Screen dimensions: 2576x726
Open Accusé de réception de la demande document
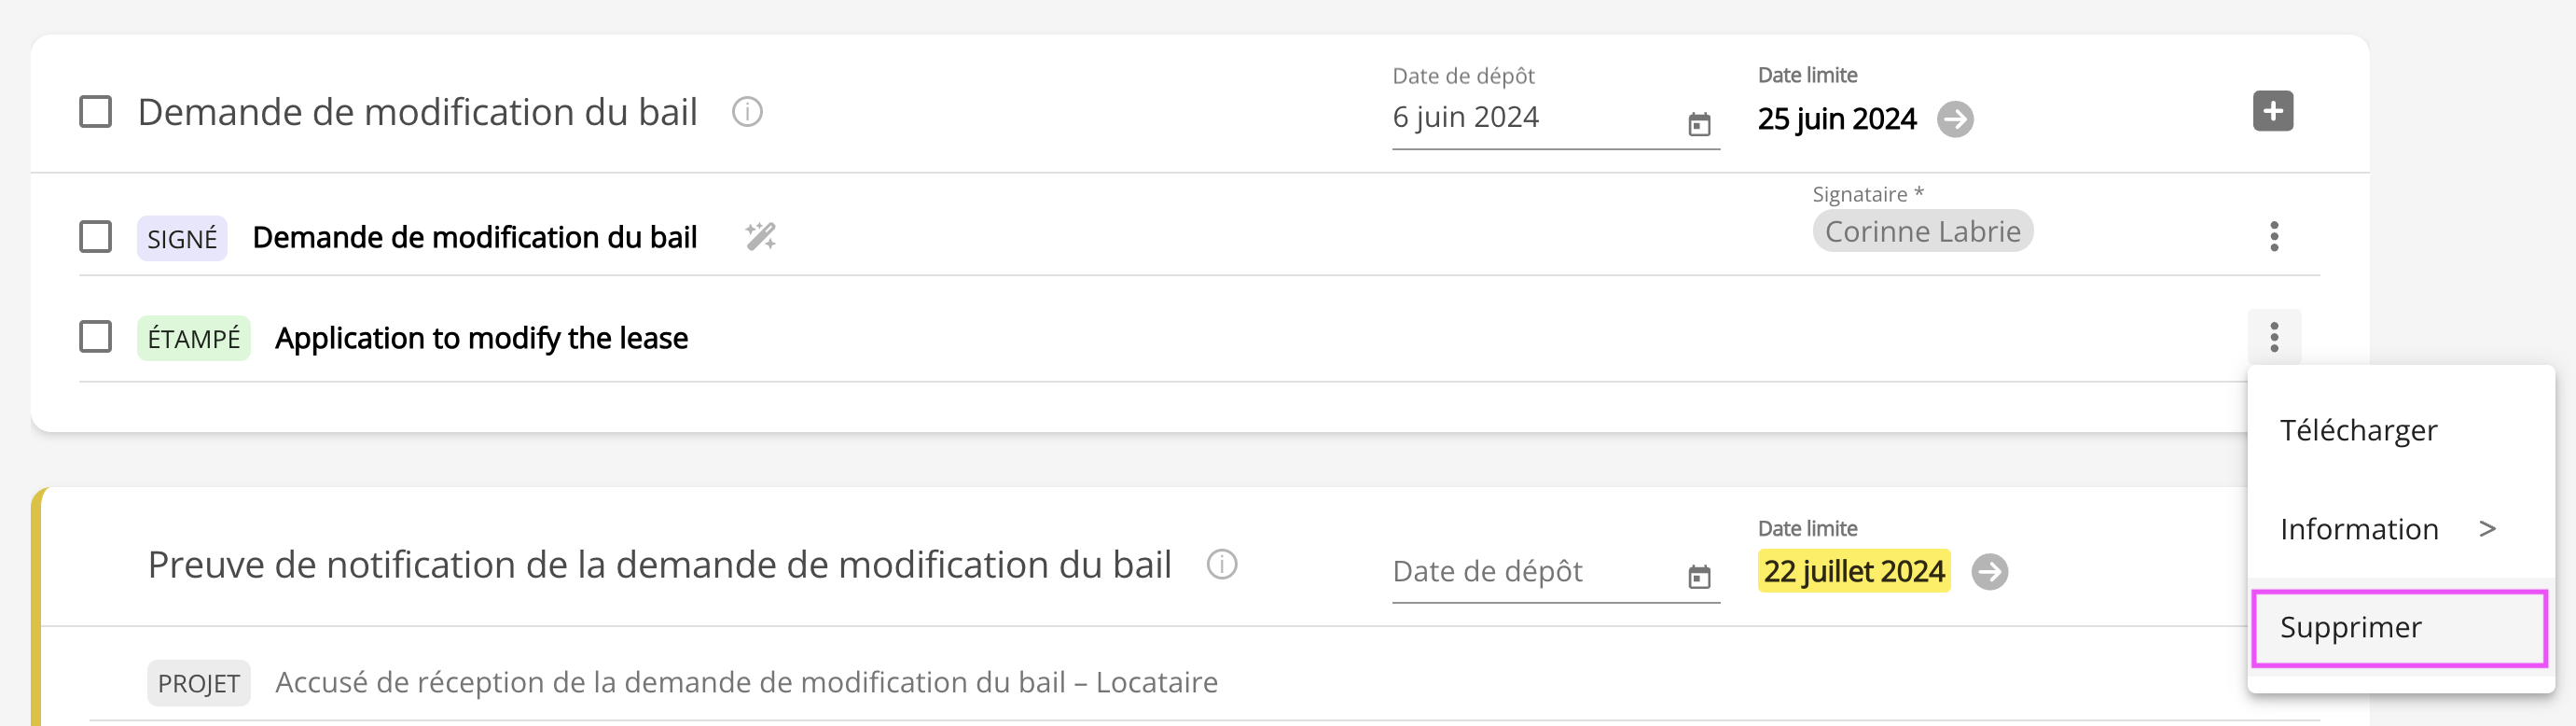point(746,682)
